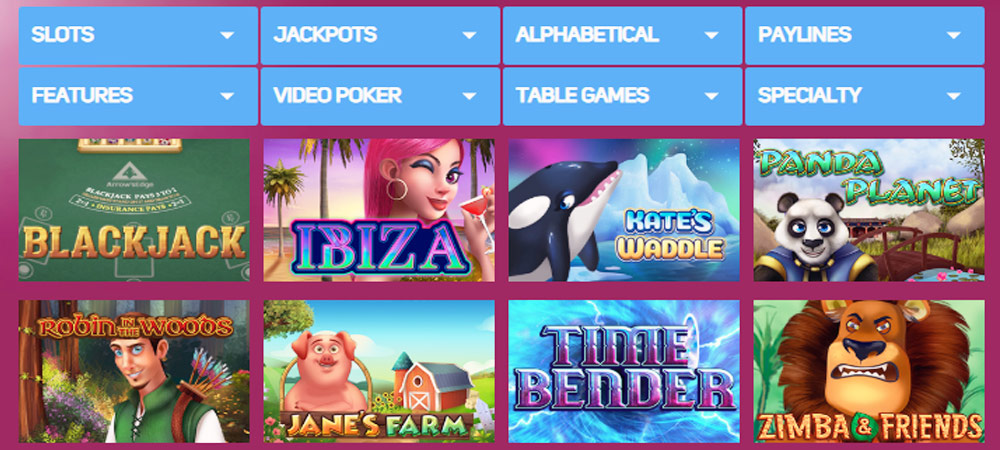Open the Ibiza slot game
The image size is (1000, 450).
(379, 210)
